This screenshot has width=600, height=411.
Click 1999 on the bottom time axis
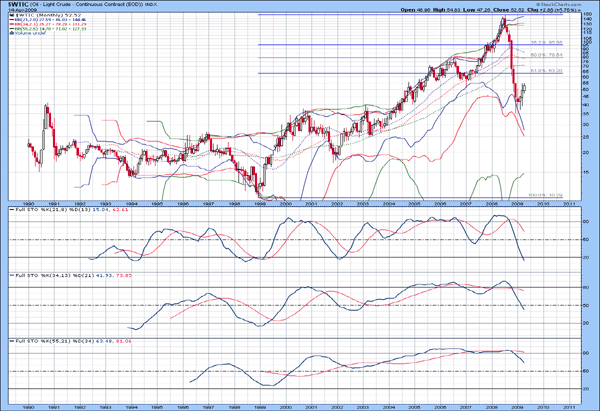[260, 407]
